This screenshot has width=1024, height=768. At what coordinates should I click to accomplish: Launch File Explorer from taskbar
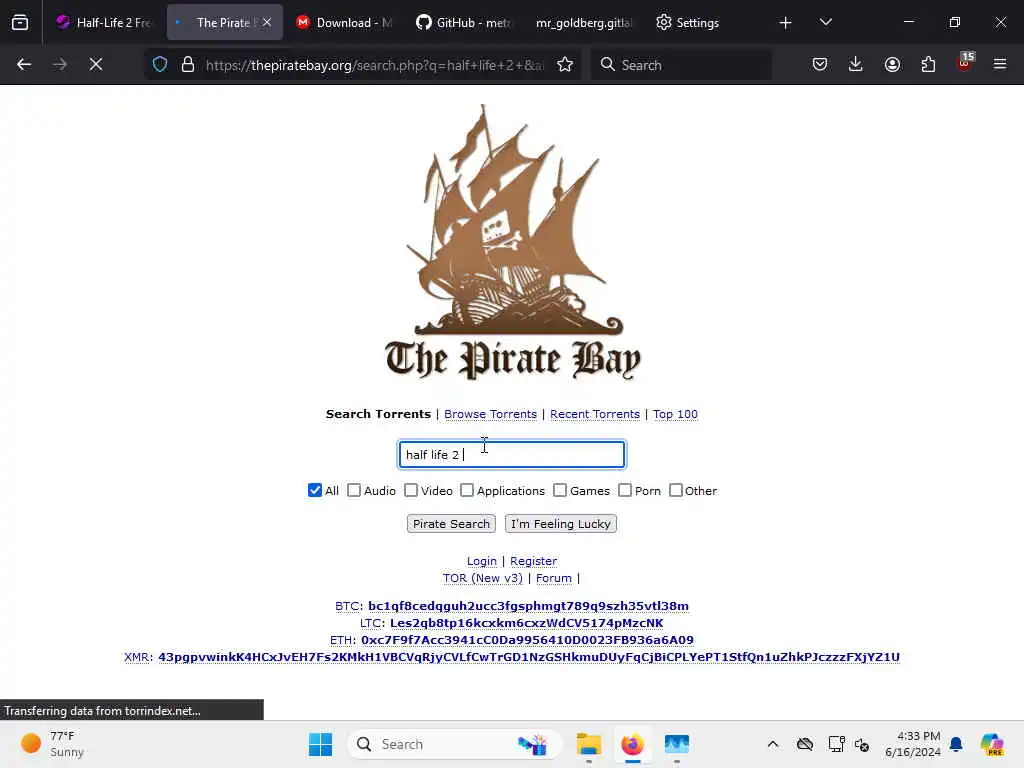[588, 744]
